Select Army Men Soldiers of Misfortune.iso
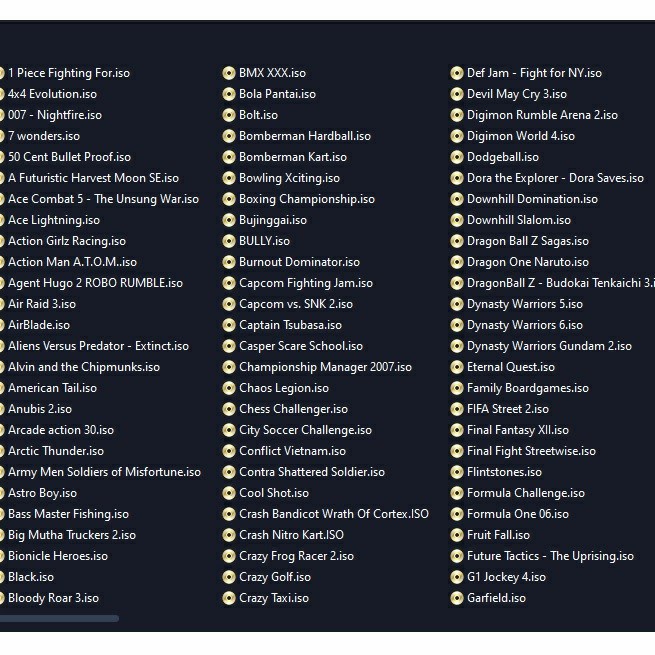The height and width of the screenshot is (655, 655). coord(104,472)
